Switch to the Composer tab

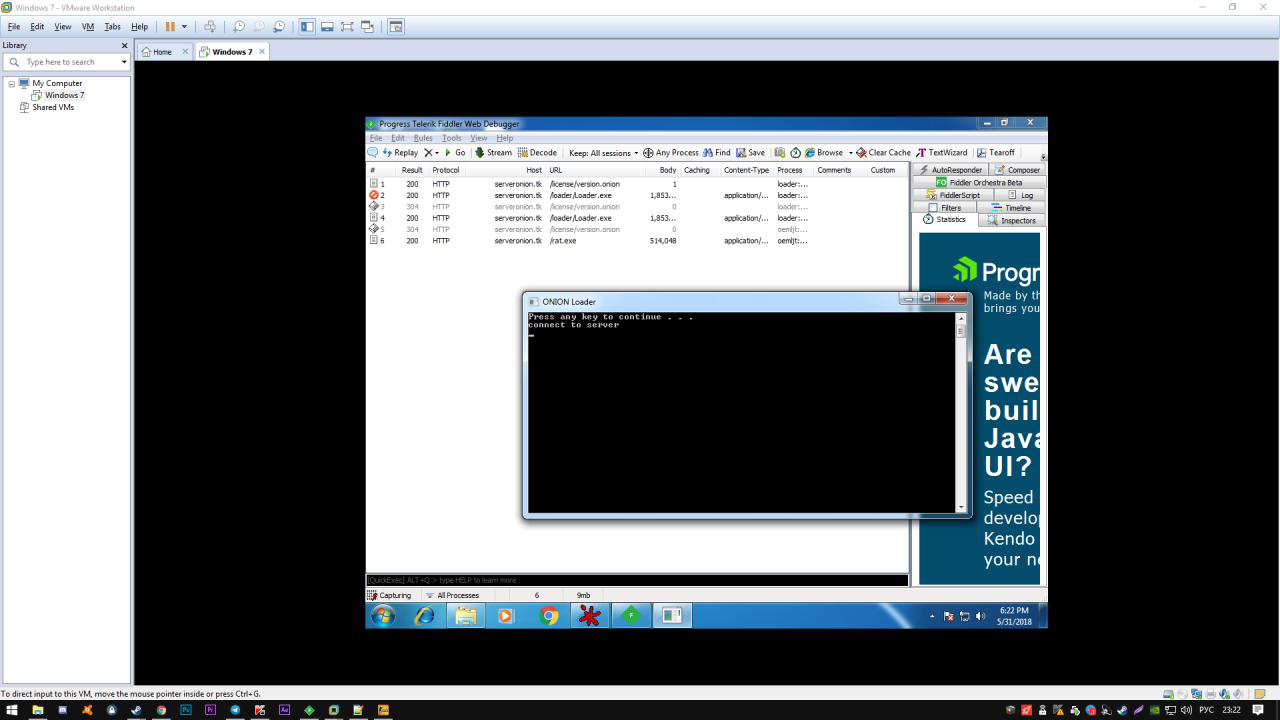(x=1018, y=170)
